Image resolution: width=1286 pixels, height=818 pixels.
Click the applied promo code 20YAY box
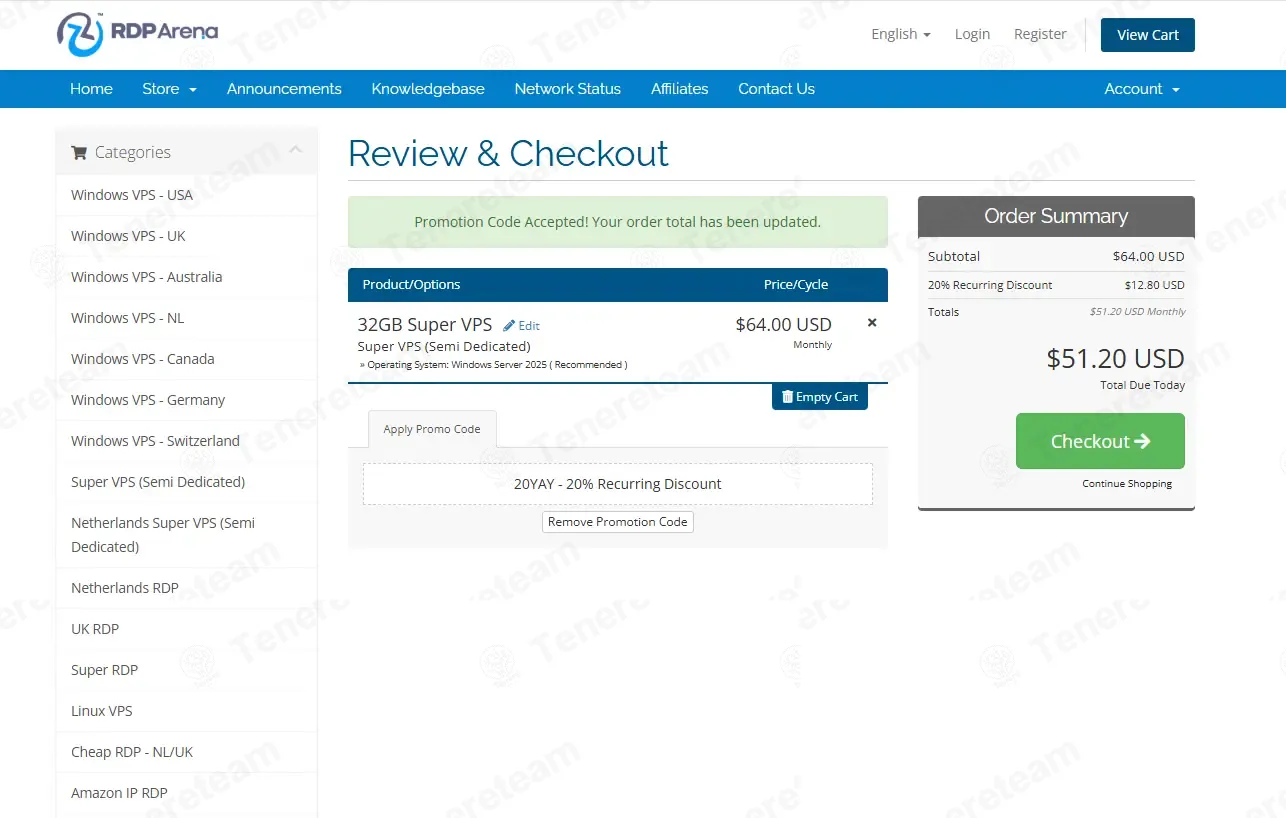point(618,484)
